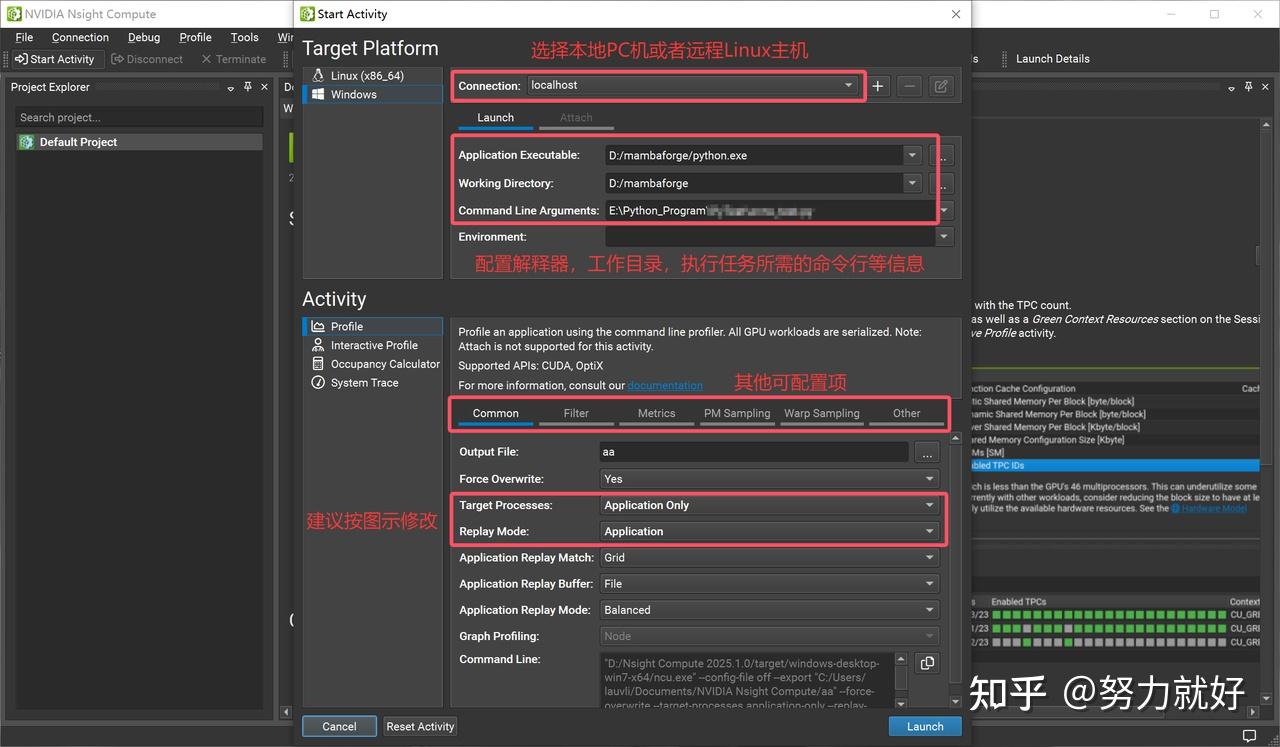This screenshot has height=747, width=1280.
Task: Switch to the Attach tab
Action: pyautogui.click(x=576, y=117)
